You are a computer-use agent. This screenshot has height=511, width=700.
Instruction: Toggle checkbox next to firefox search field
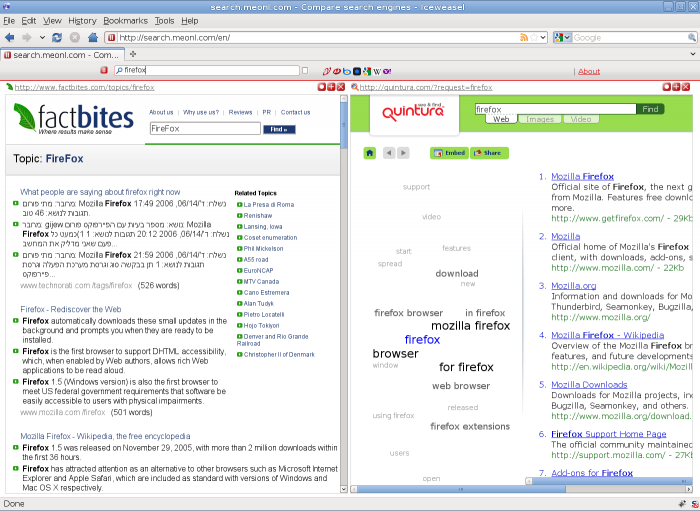tap(305, 71)
